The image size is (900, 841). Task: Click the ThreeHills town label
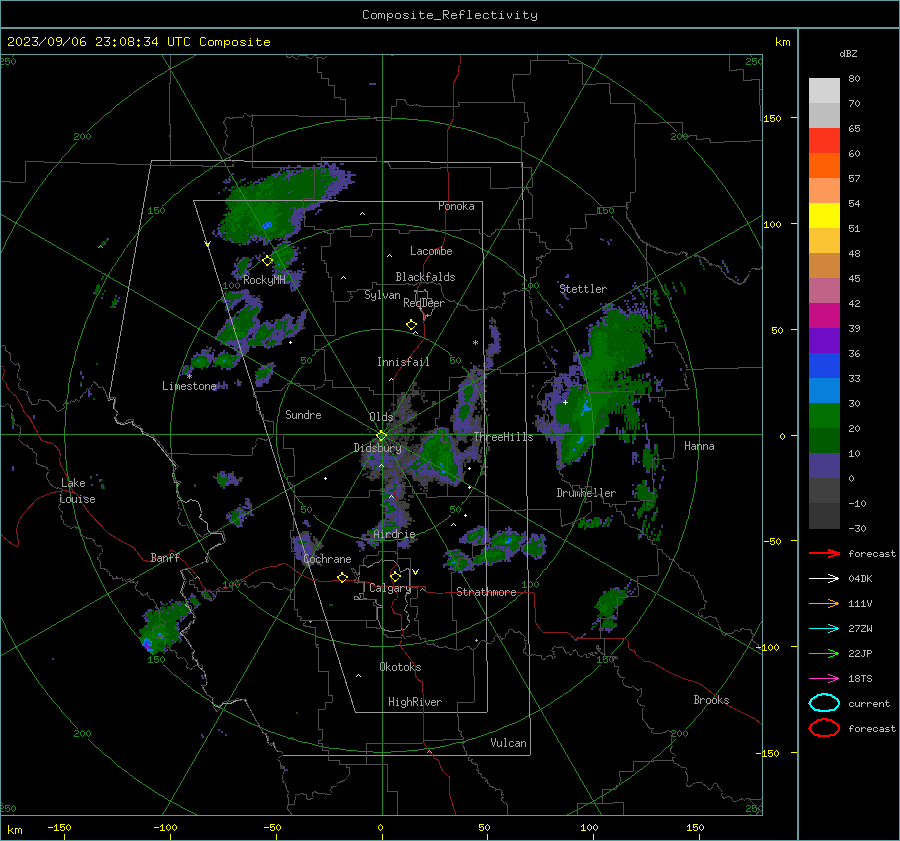tap(503, 437)
